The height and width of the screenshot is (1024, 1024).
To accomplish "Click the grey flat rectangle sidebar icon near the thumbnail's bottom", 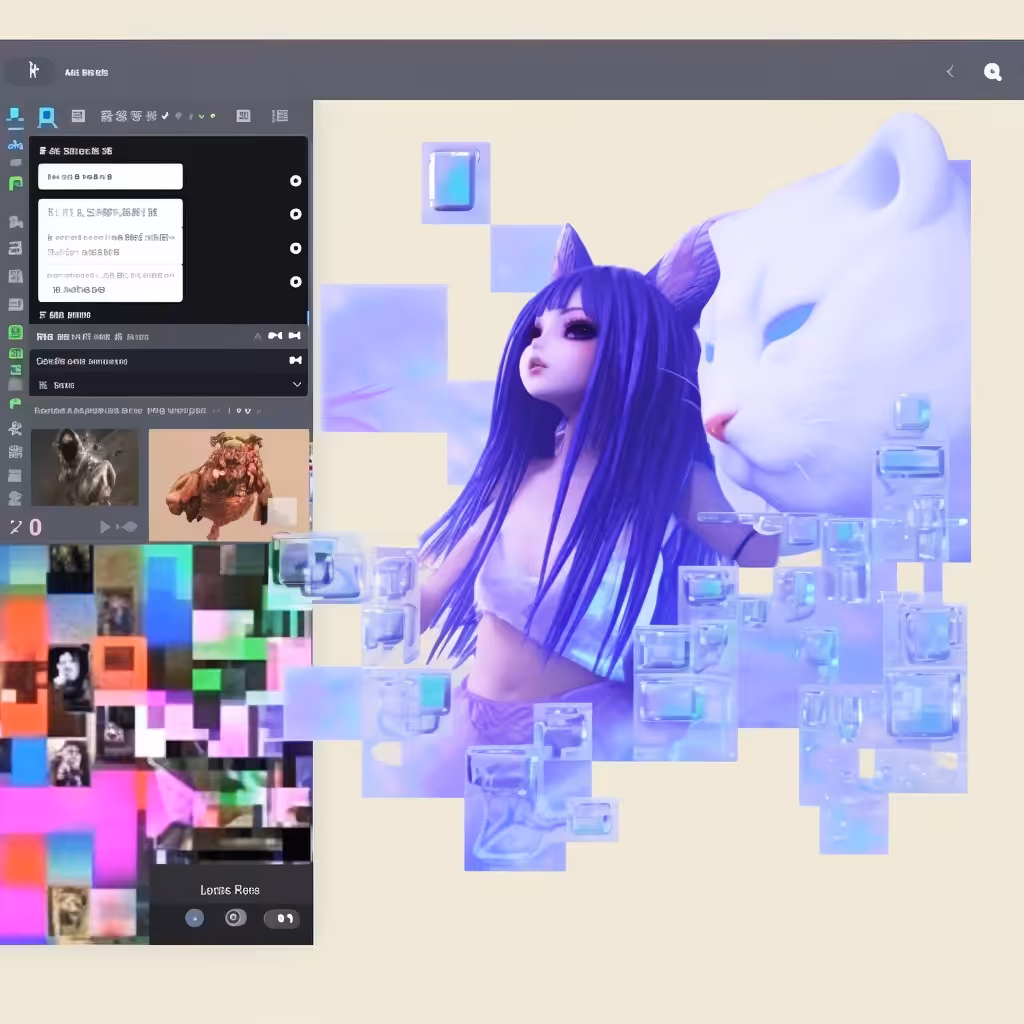I will [16, 476].
